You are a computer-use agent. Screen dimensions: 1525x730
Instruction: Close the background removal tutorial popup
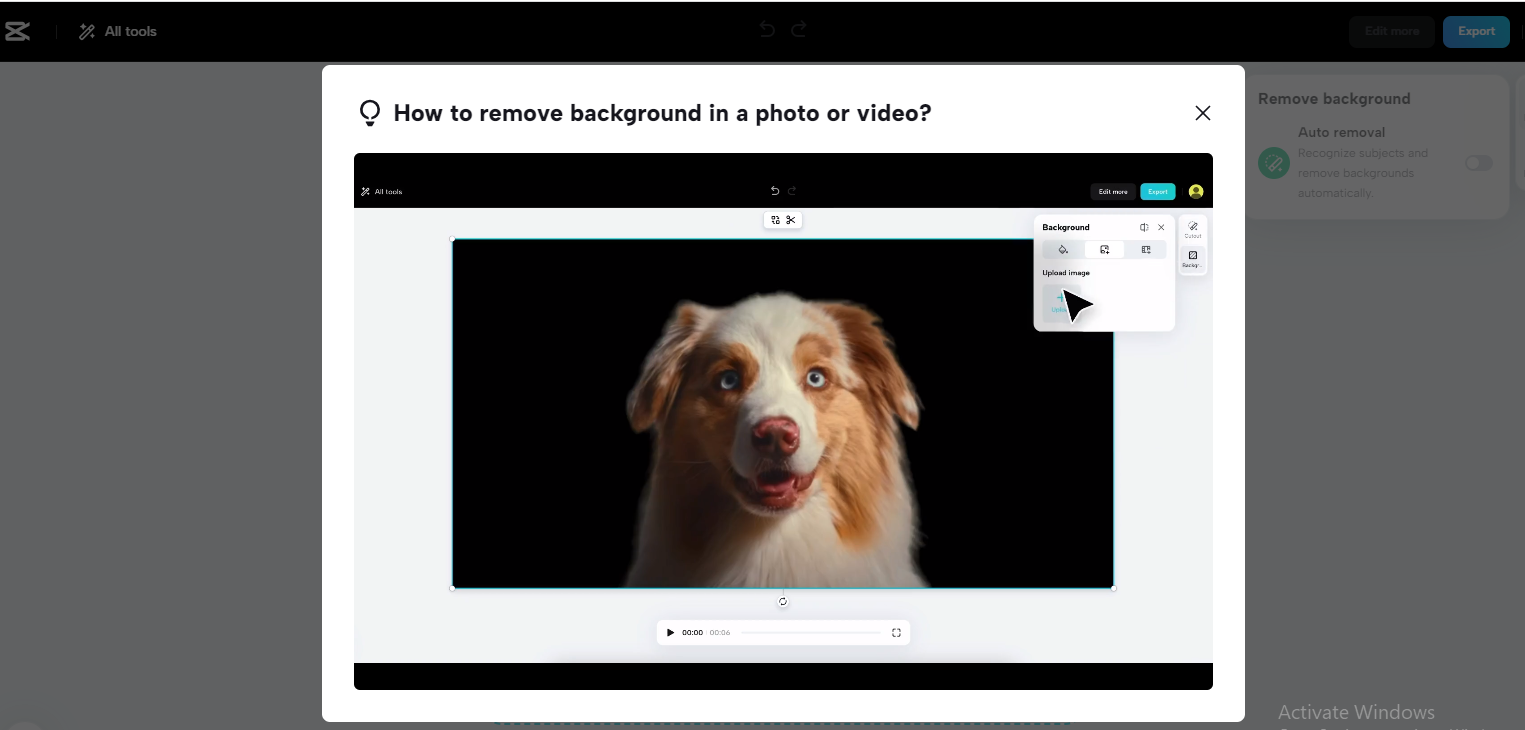click(1203, 112)
